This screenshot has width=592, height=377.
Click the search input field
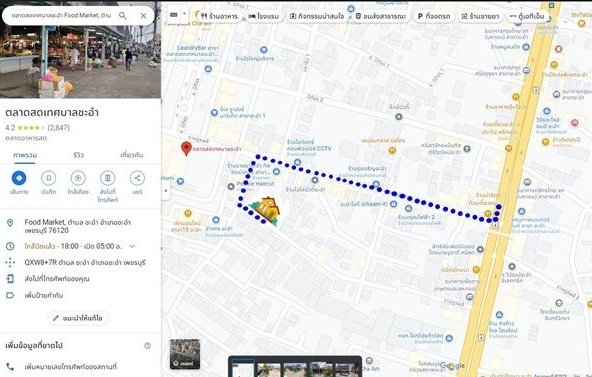pos(61,15)
